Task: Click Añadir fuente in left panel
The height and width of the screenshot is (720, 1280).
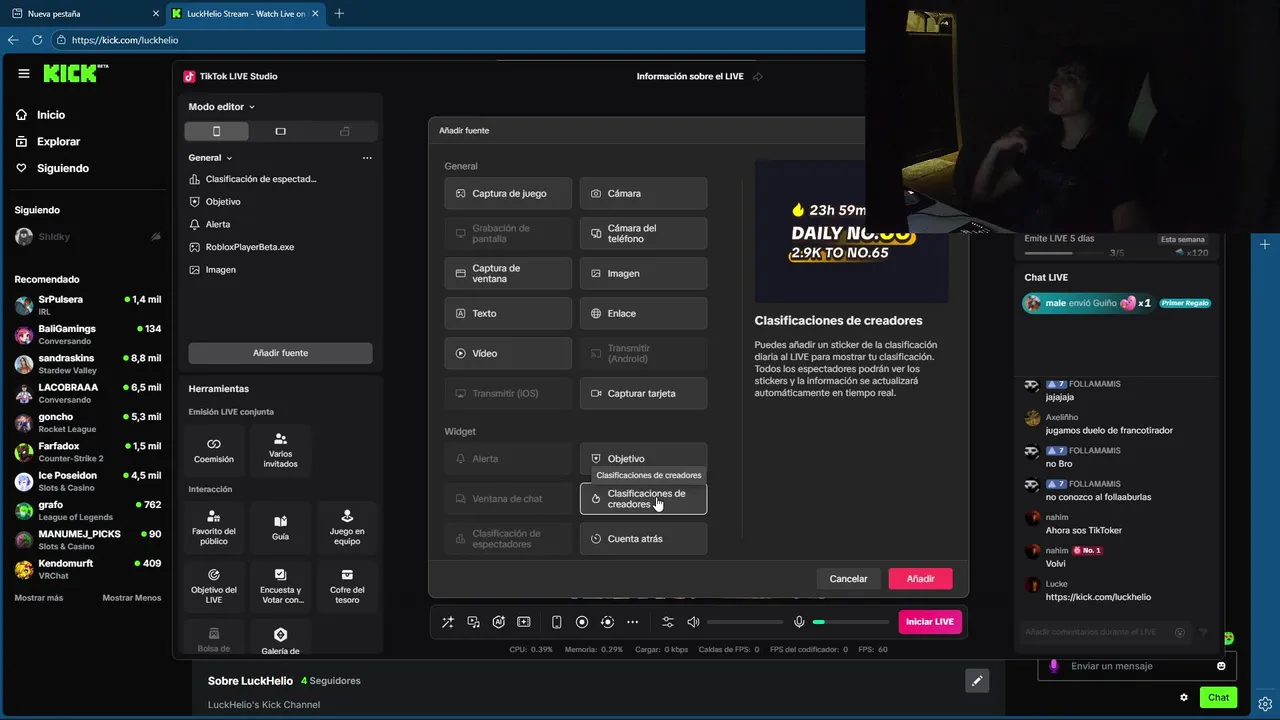Action: click(x=280, y=353)
